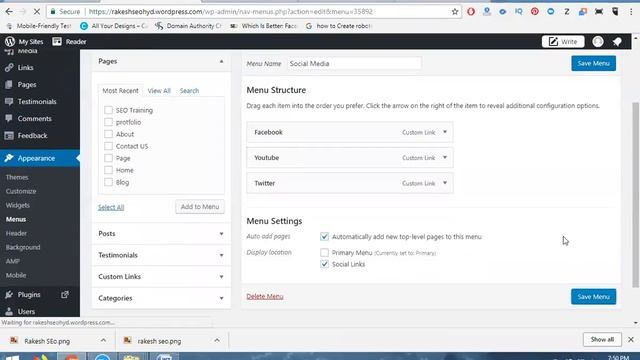This screenshot has width=640, height=360.
Task: Check the Blog page checkbox
Action: point(108,182)
